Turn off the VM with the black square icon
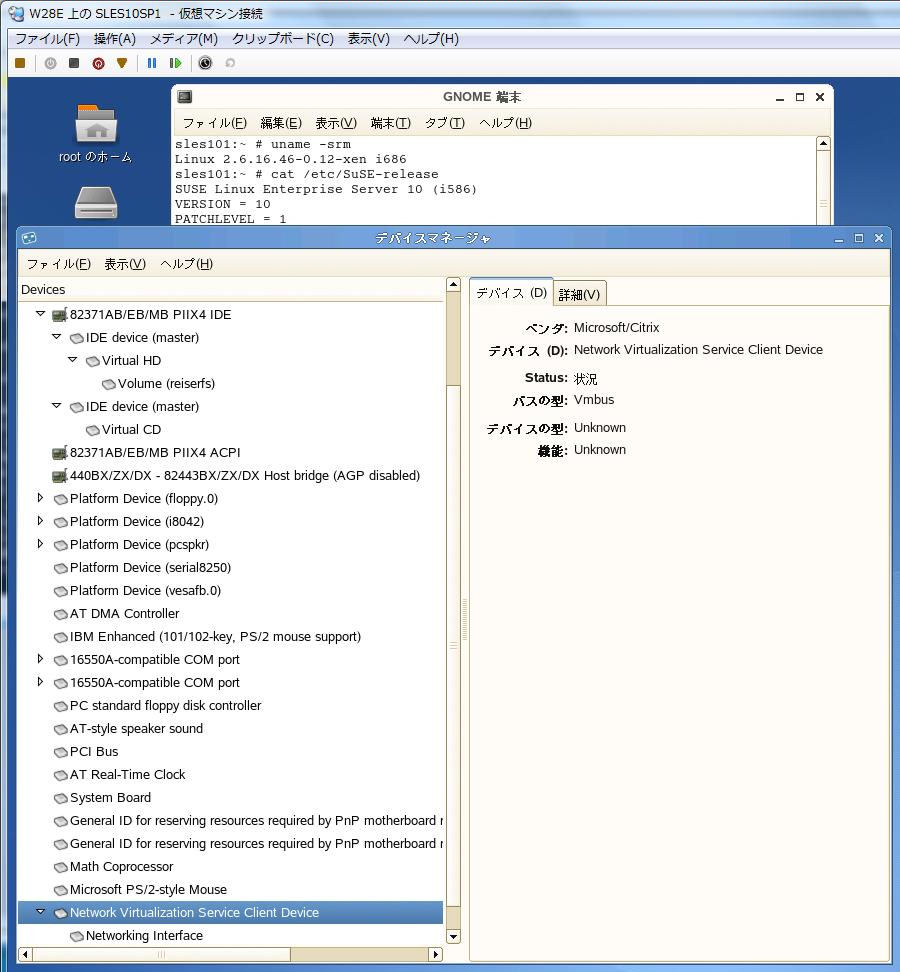 (74, 63)
